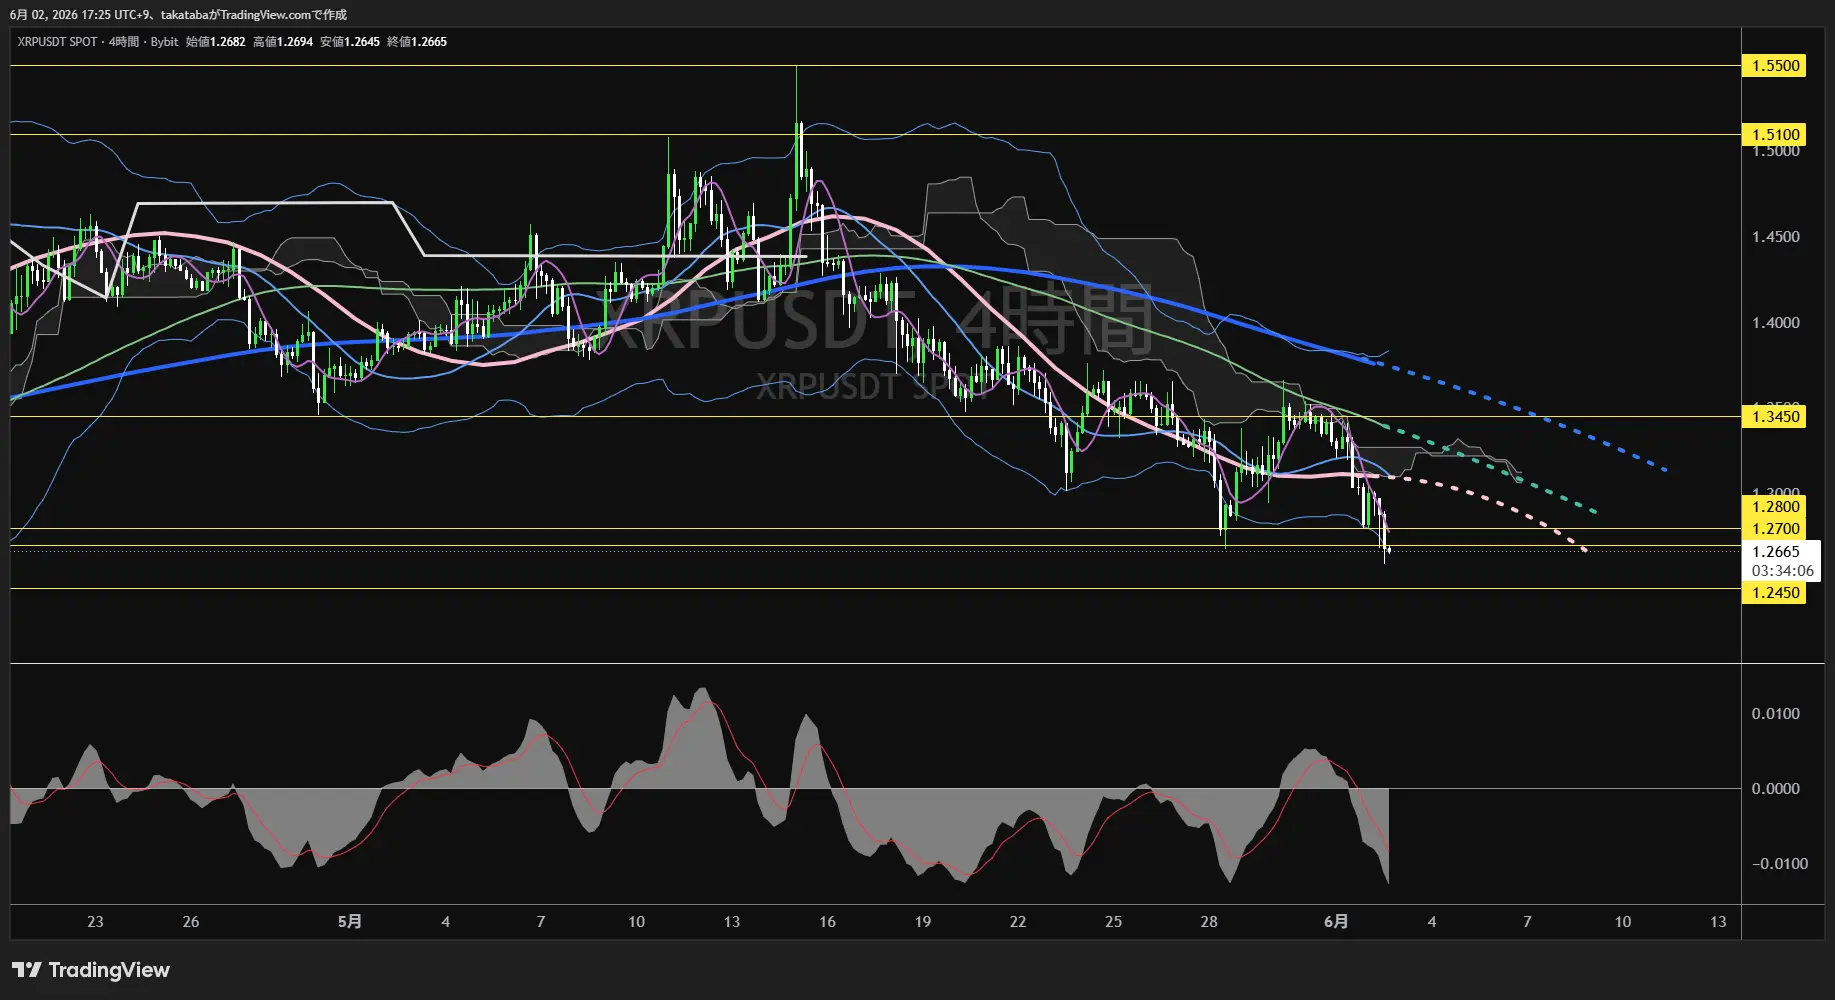Select the XRPUSDT SPOT symbol name in legend

click(x=57, y=42)
